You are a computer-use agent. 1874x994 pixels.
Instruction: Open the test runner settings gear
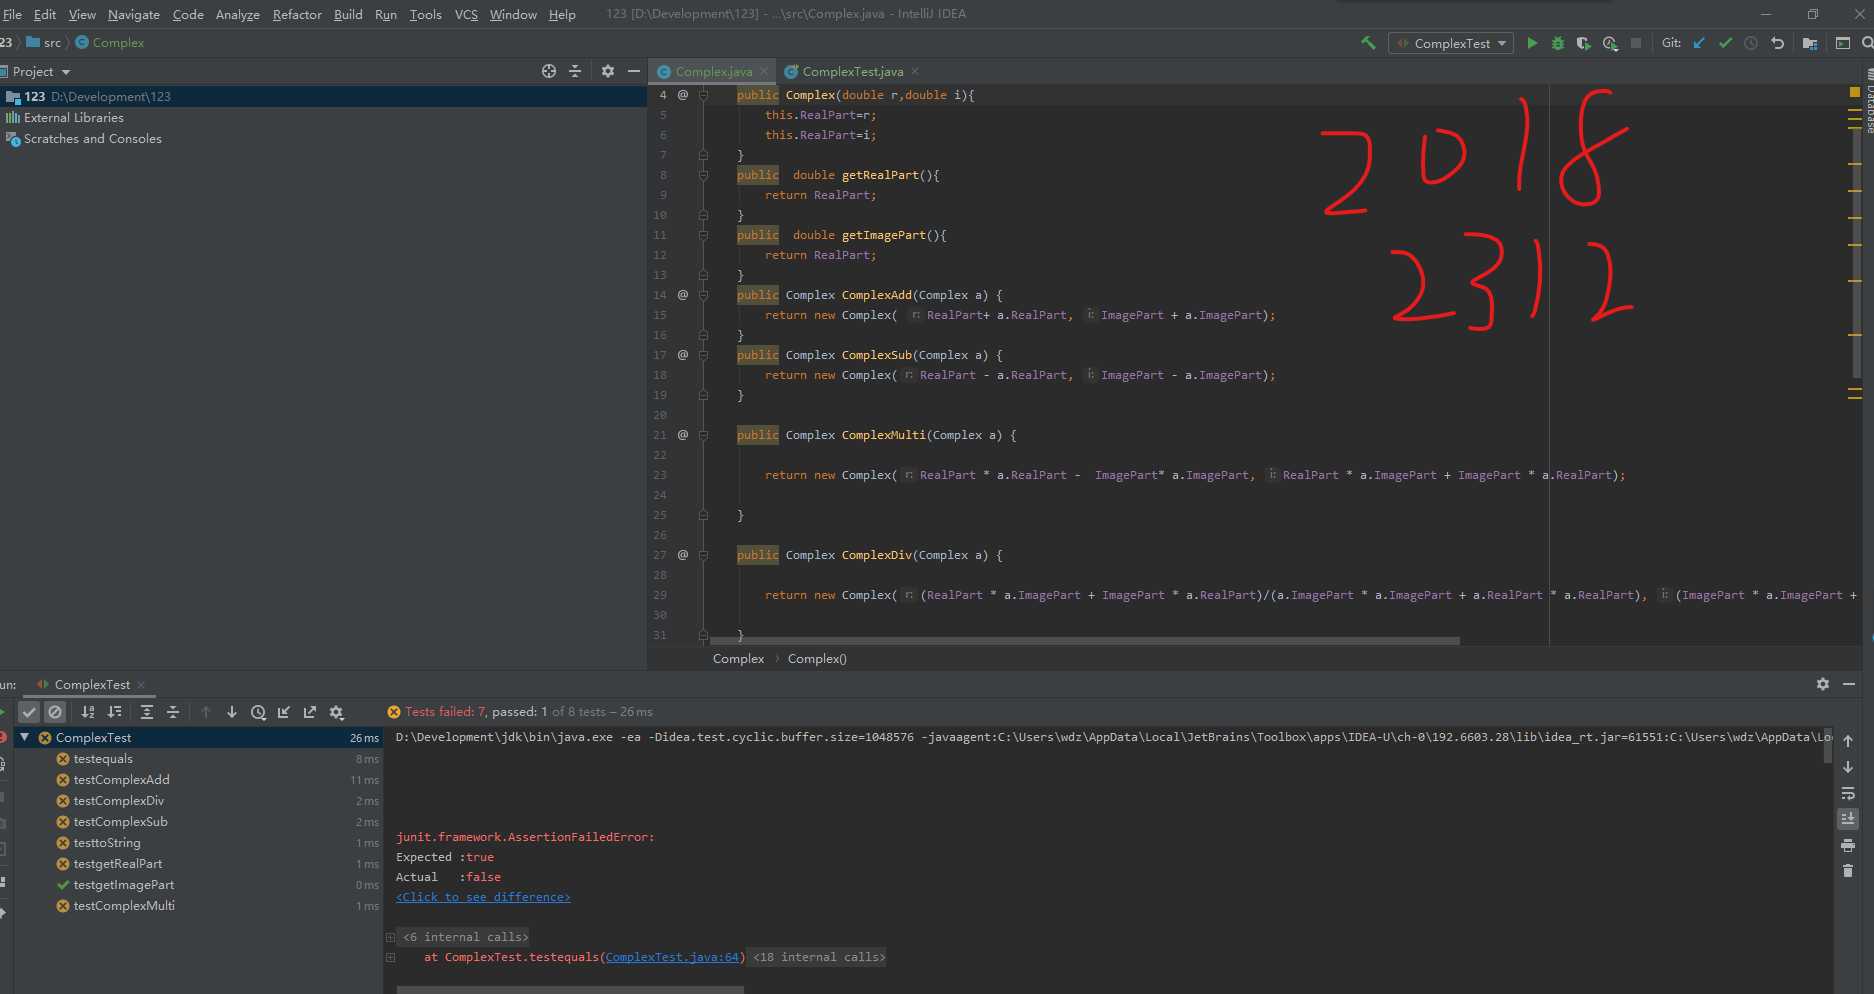pyautogui.click(x=337, y=712)
